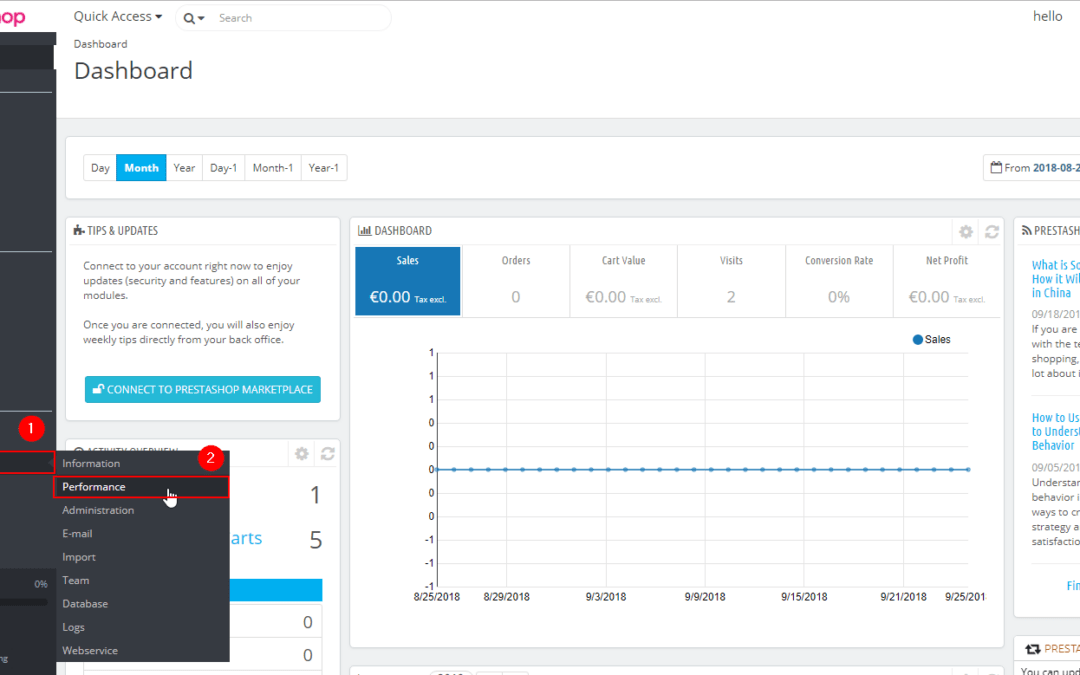Select the Day-1 period tab
1080x675 pixels.
tap(223, 167)
